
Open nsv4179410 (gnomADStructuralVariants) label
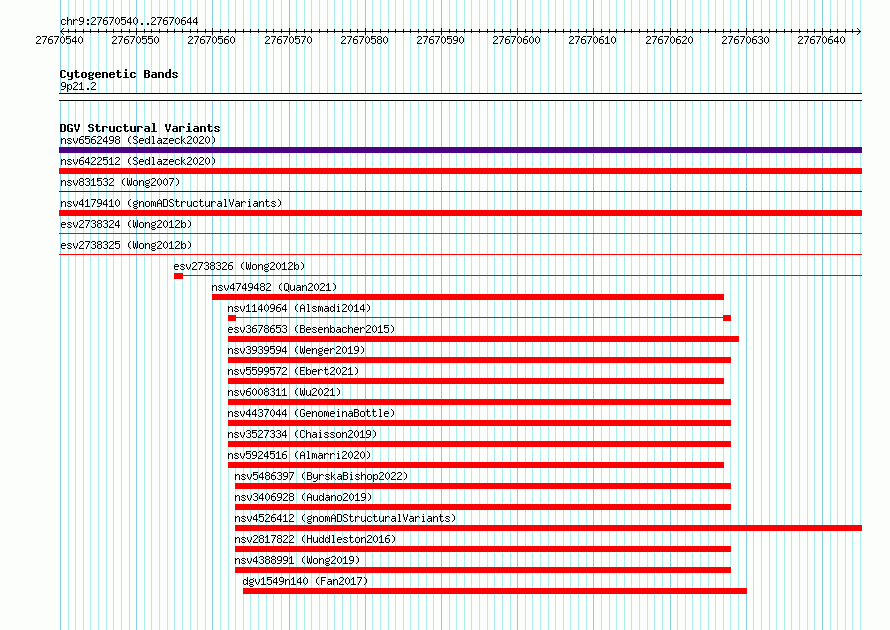171,203
